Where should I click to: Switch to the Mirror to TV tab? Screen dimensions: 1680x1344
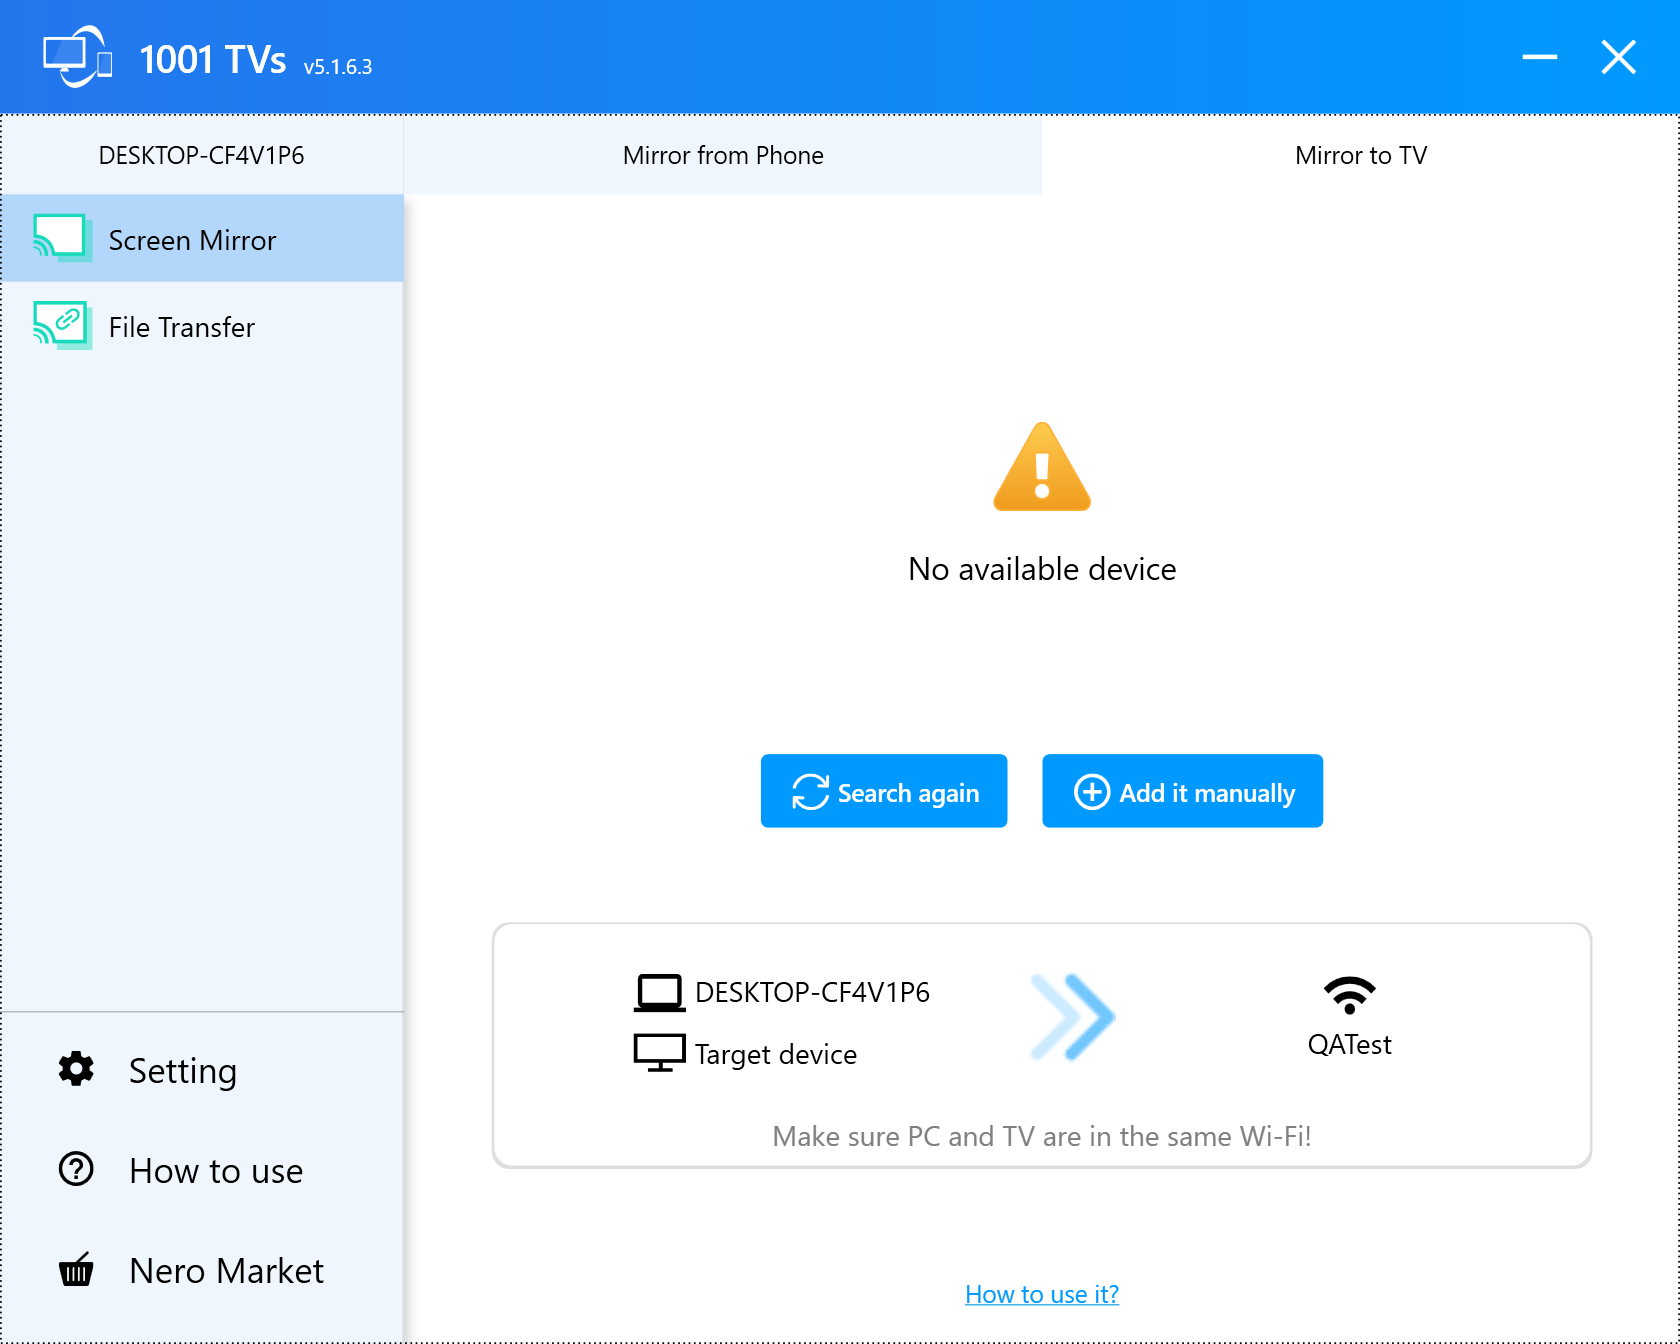tap(1361, 155)
